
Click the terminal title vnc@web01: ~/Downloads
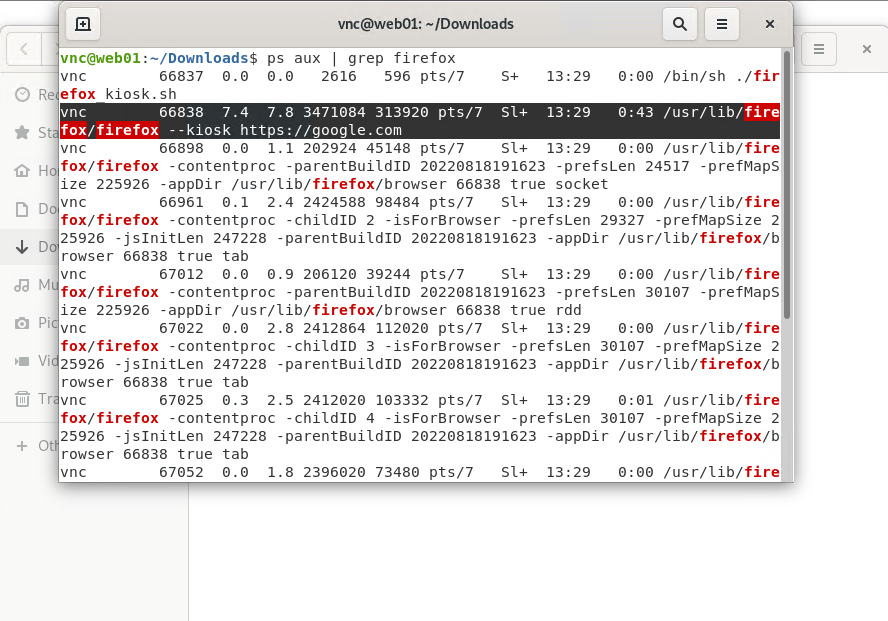point(425,24)
